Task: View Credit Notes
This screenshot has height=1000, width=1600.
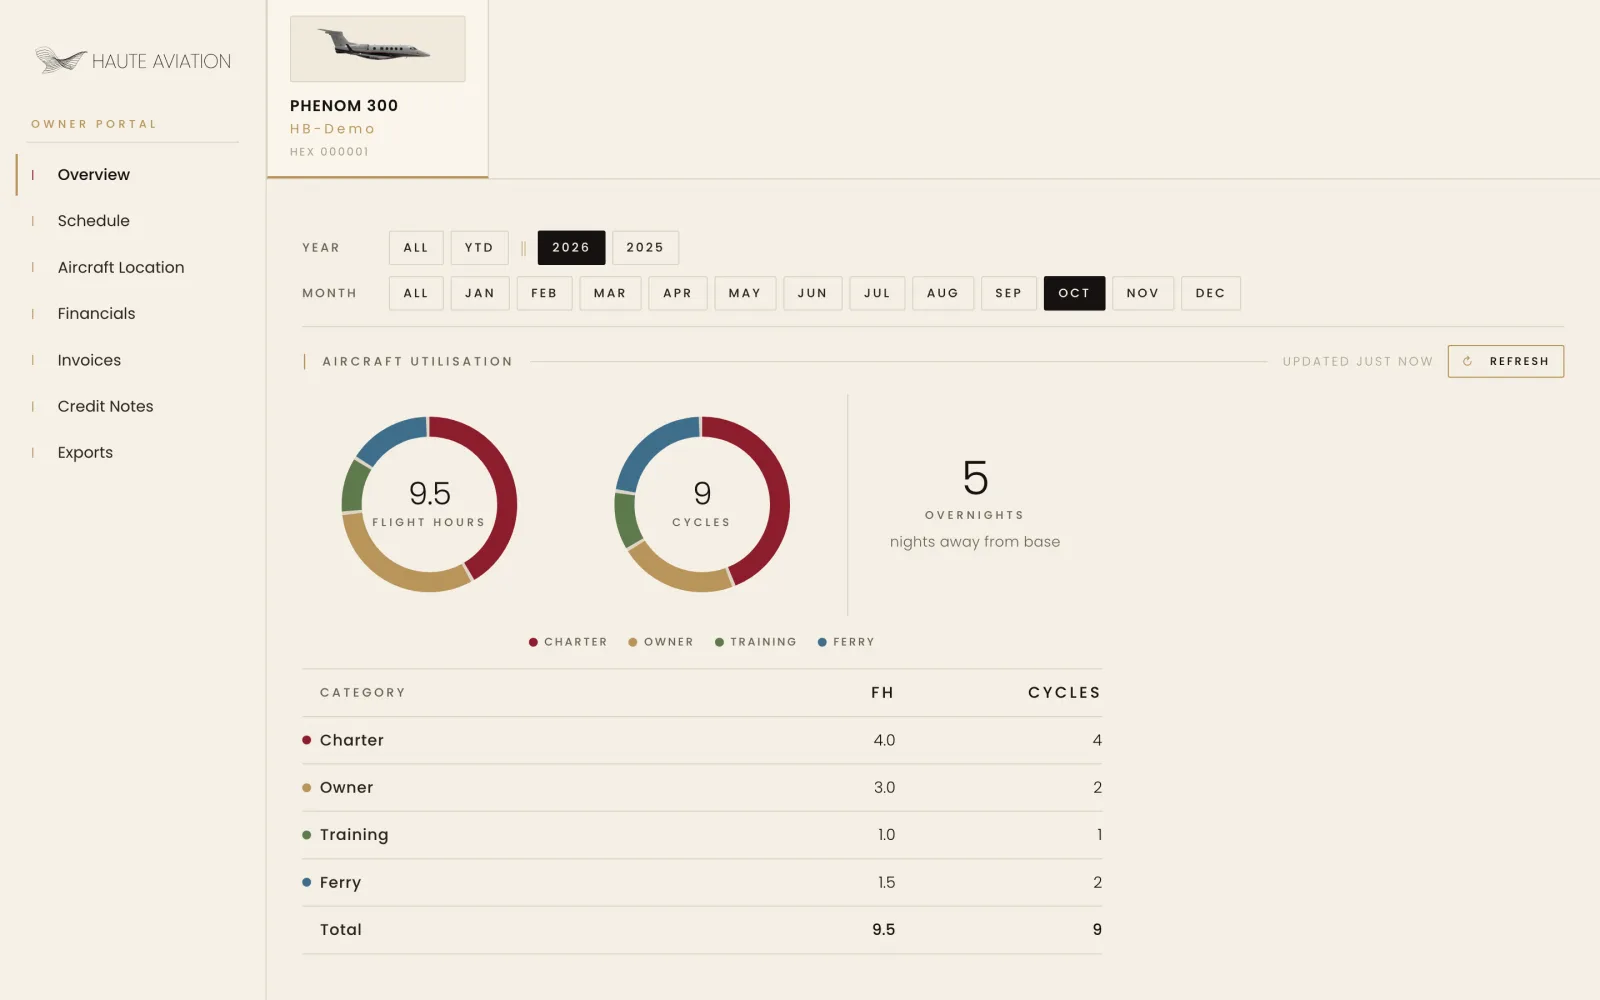Action: click(105, 406)
